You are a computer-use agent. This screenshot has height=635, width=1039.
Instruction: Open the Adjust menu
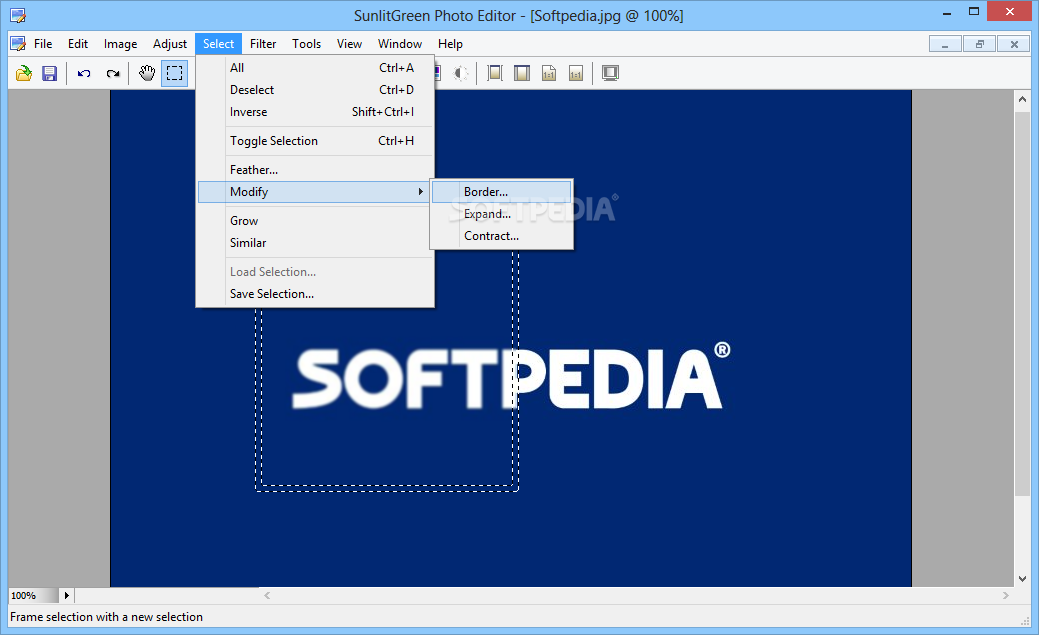point(170,44)
